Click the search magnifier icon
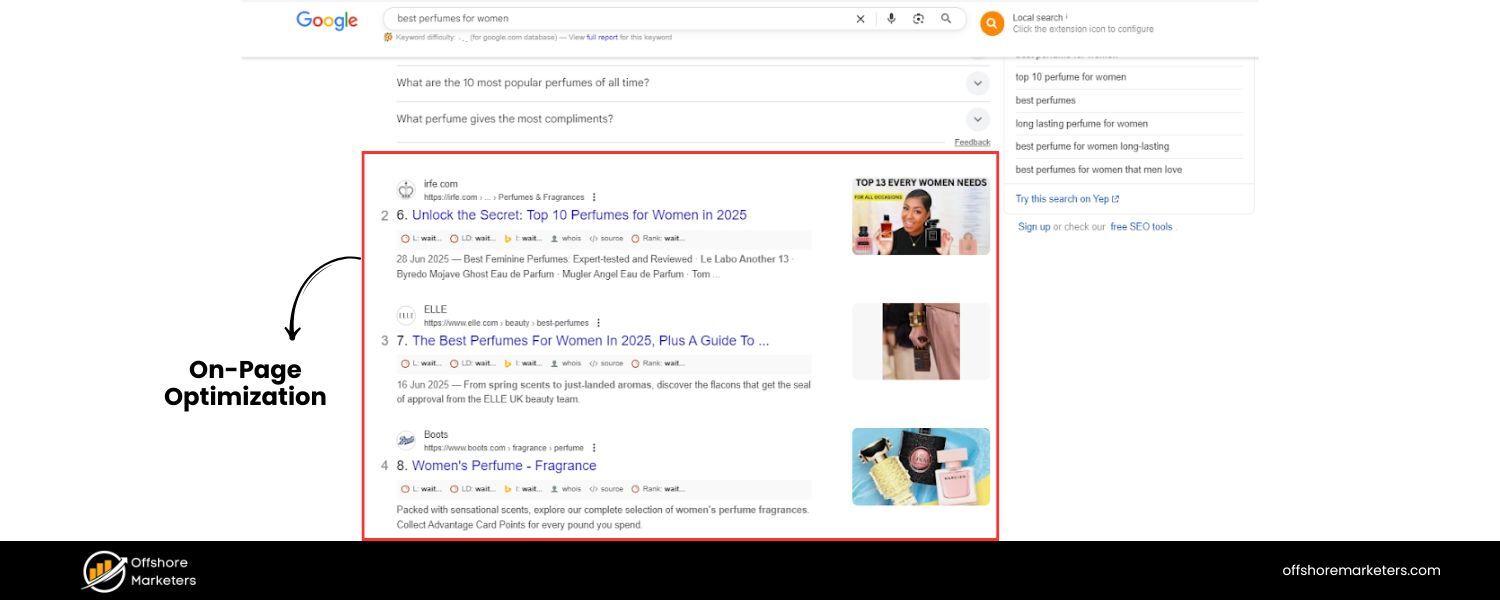1500x600 pixels. click(x=945, y=18)
